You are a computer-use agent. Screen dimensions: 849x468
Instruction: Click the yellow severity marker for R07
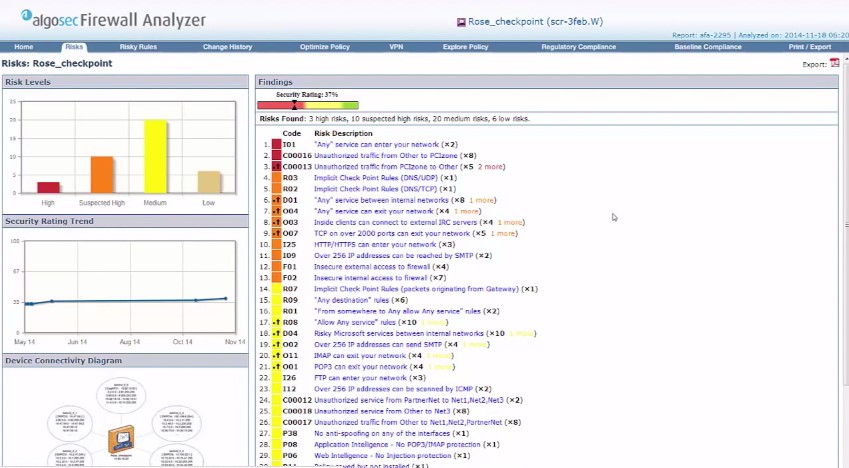276,289
